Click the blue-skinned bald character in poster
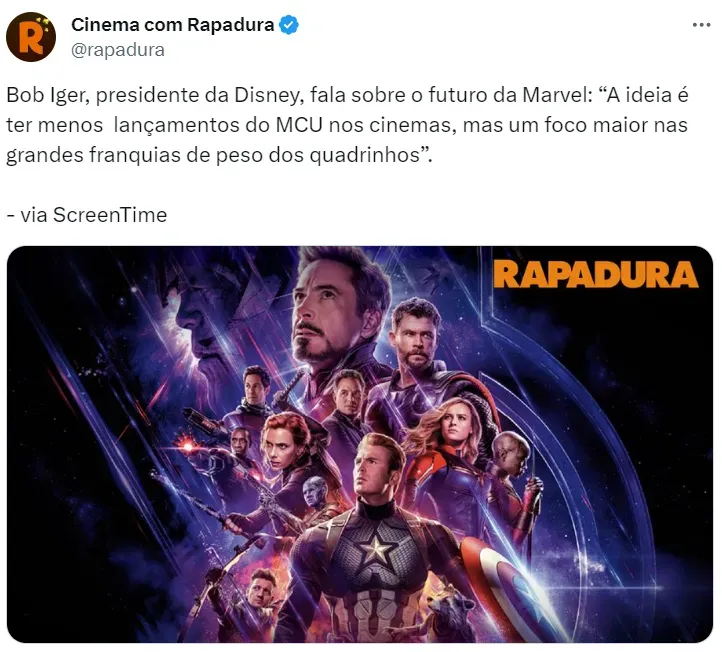The height and width of the screenshot is (652, 722). (314, 491)
